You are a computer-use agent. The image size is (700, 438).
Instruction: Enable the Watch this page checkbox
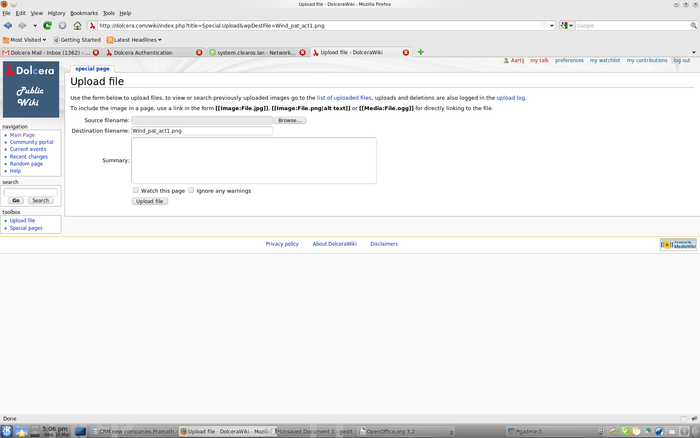click(136, 190)
